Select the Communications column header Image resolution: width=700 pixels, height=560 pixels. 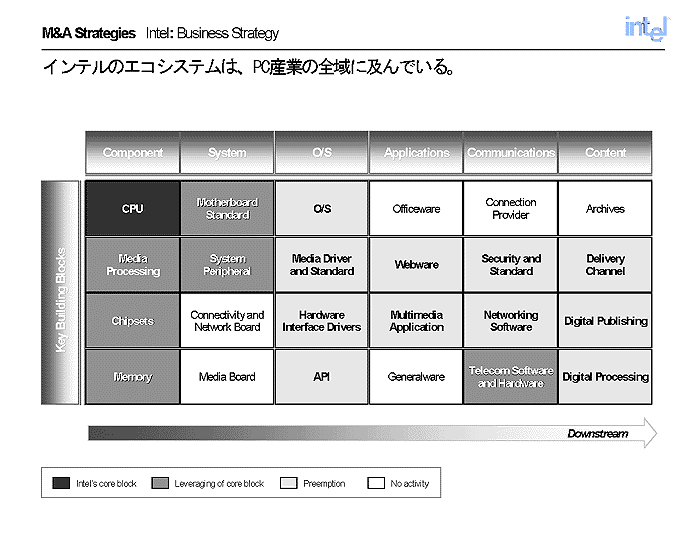(x=510, y=153)
